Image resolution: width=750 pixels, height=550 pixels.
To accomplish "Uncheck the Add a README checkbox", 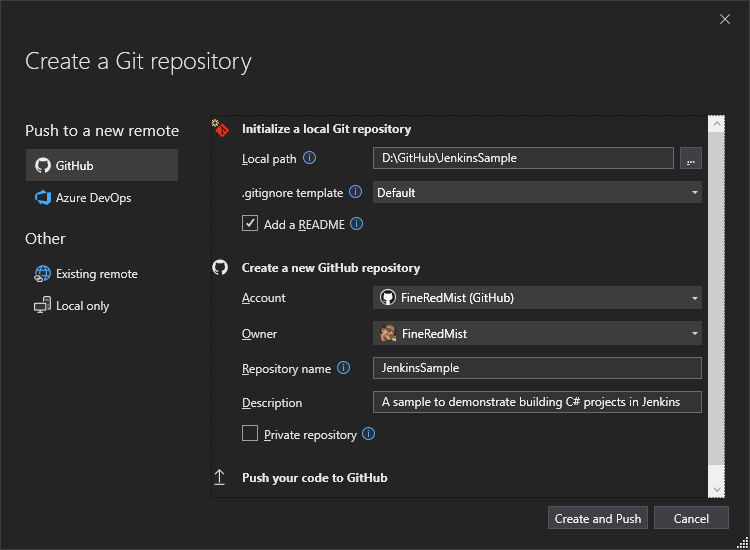I will [x=250, y=223].
